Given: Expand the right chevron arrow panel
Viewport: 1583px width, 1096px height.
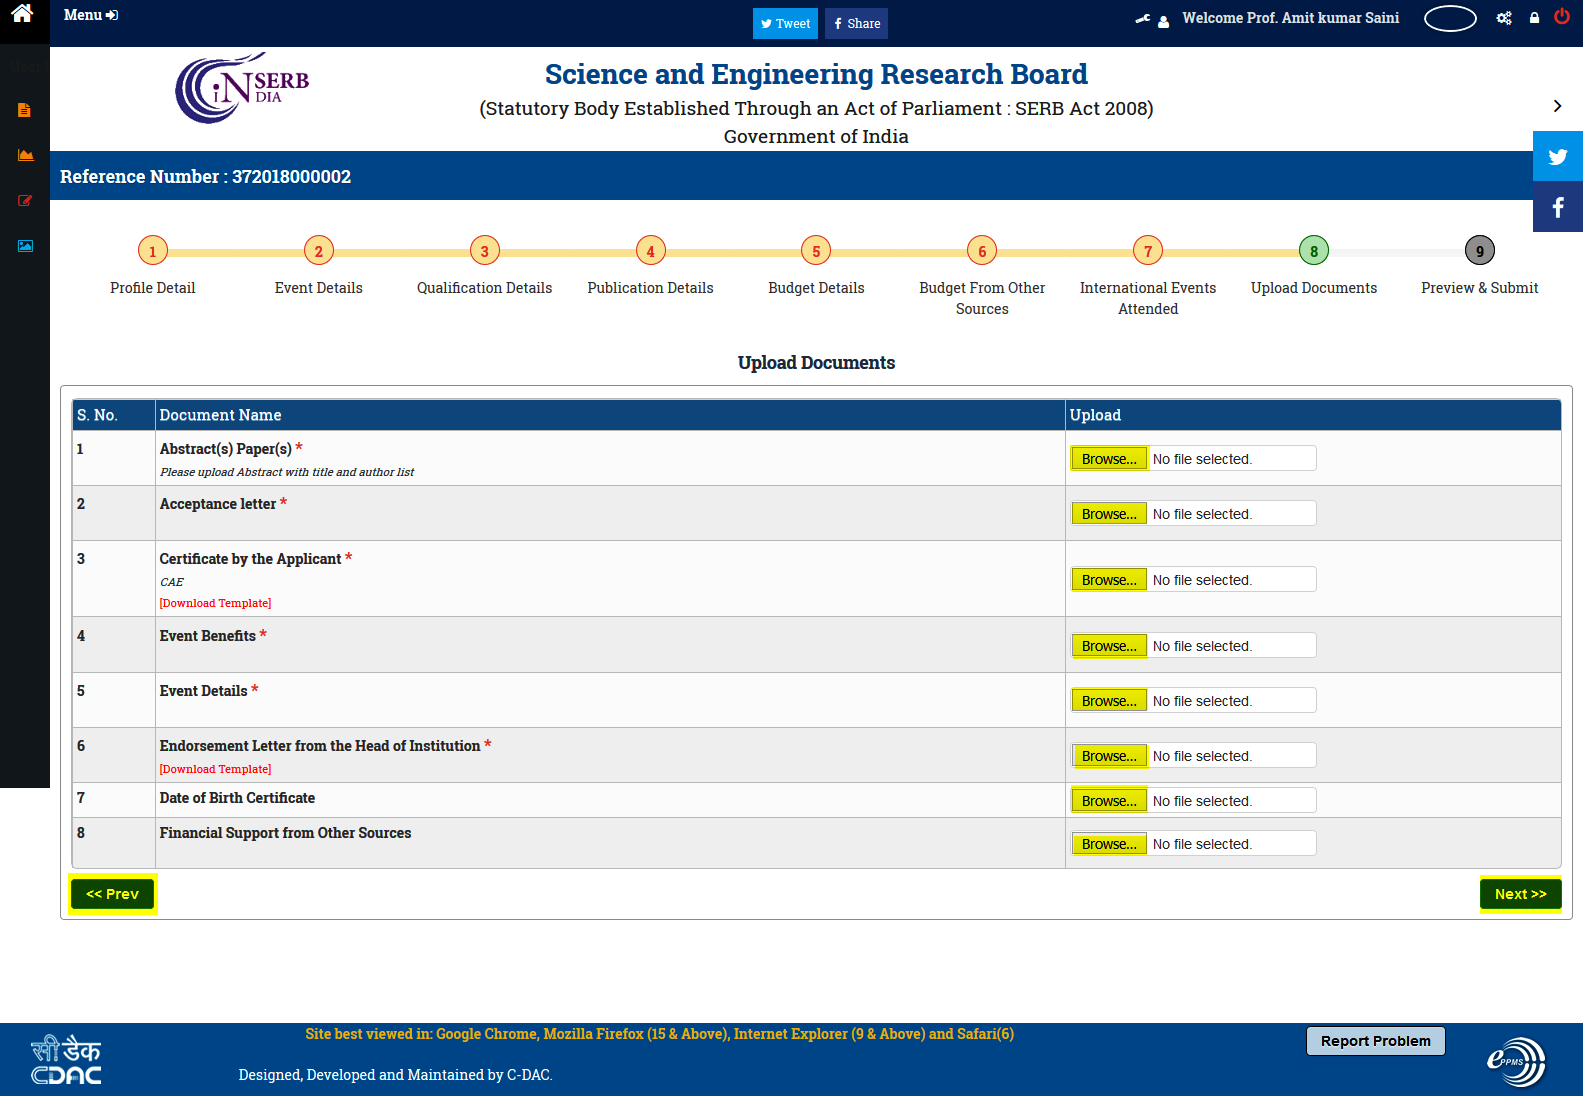Looking at the screenshot, I should 1557,106.
